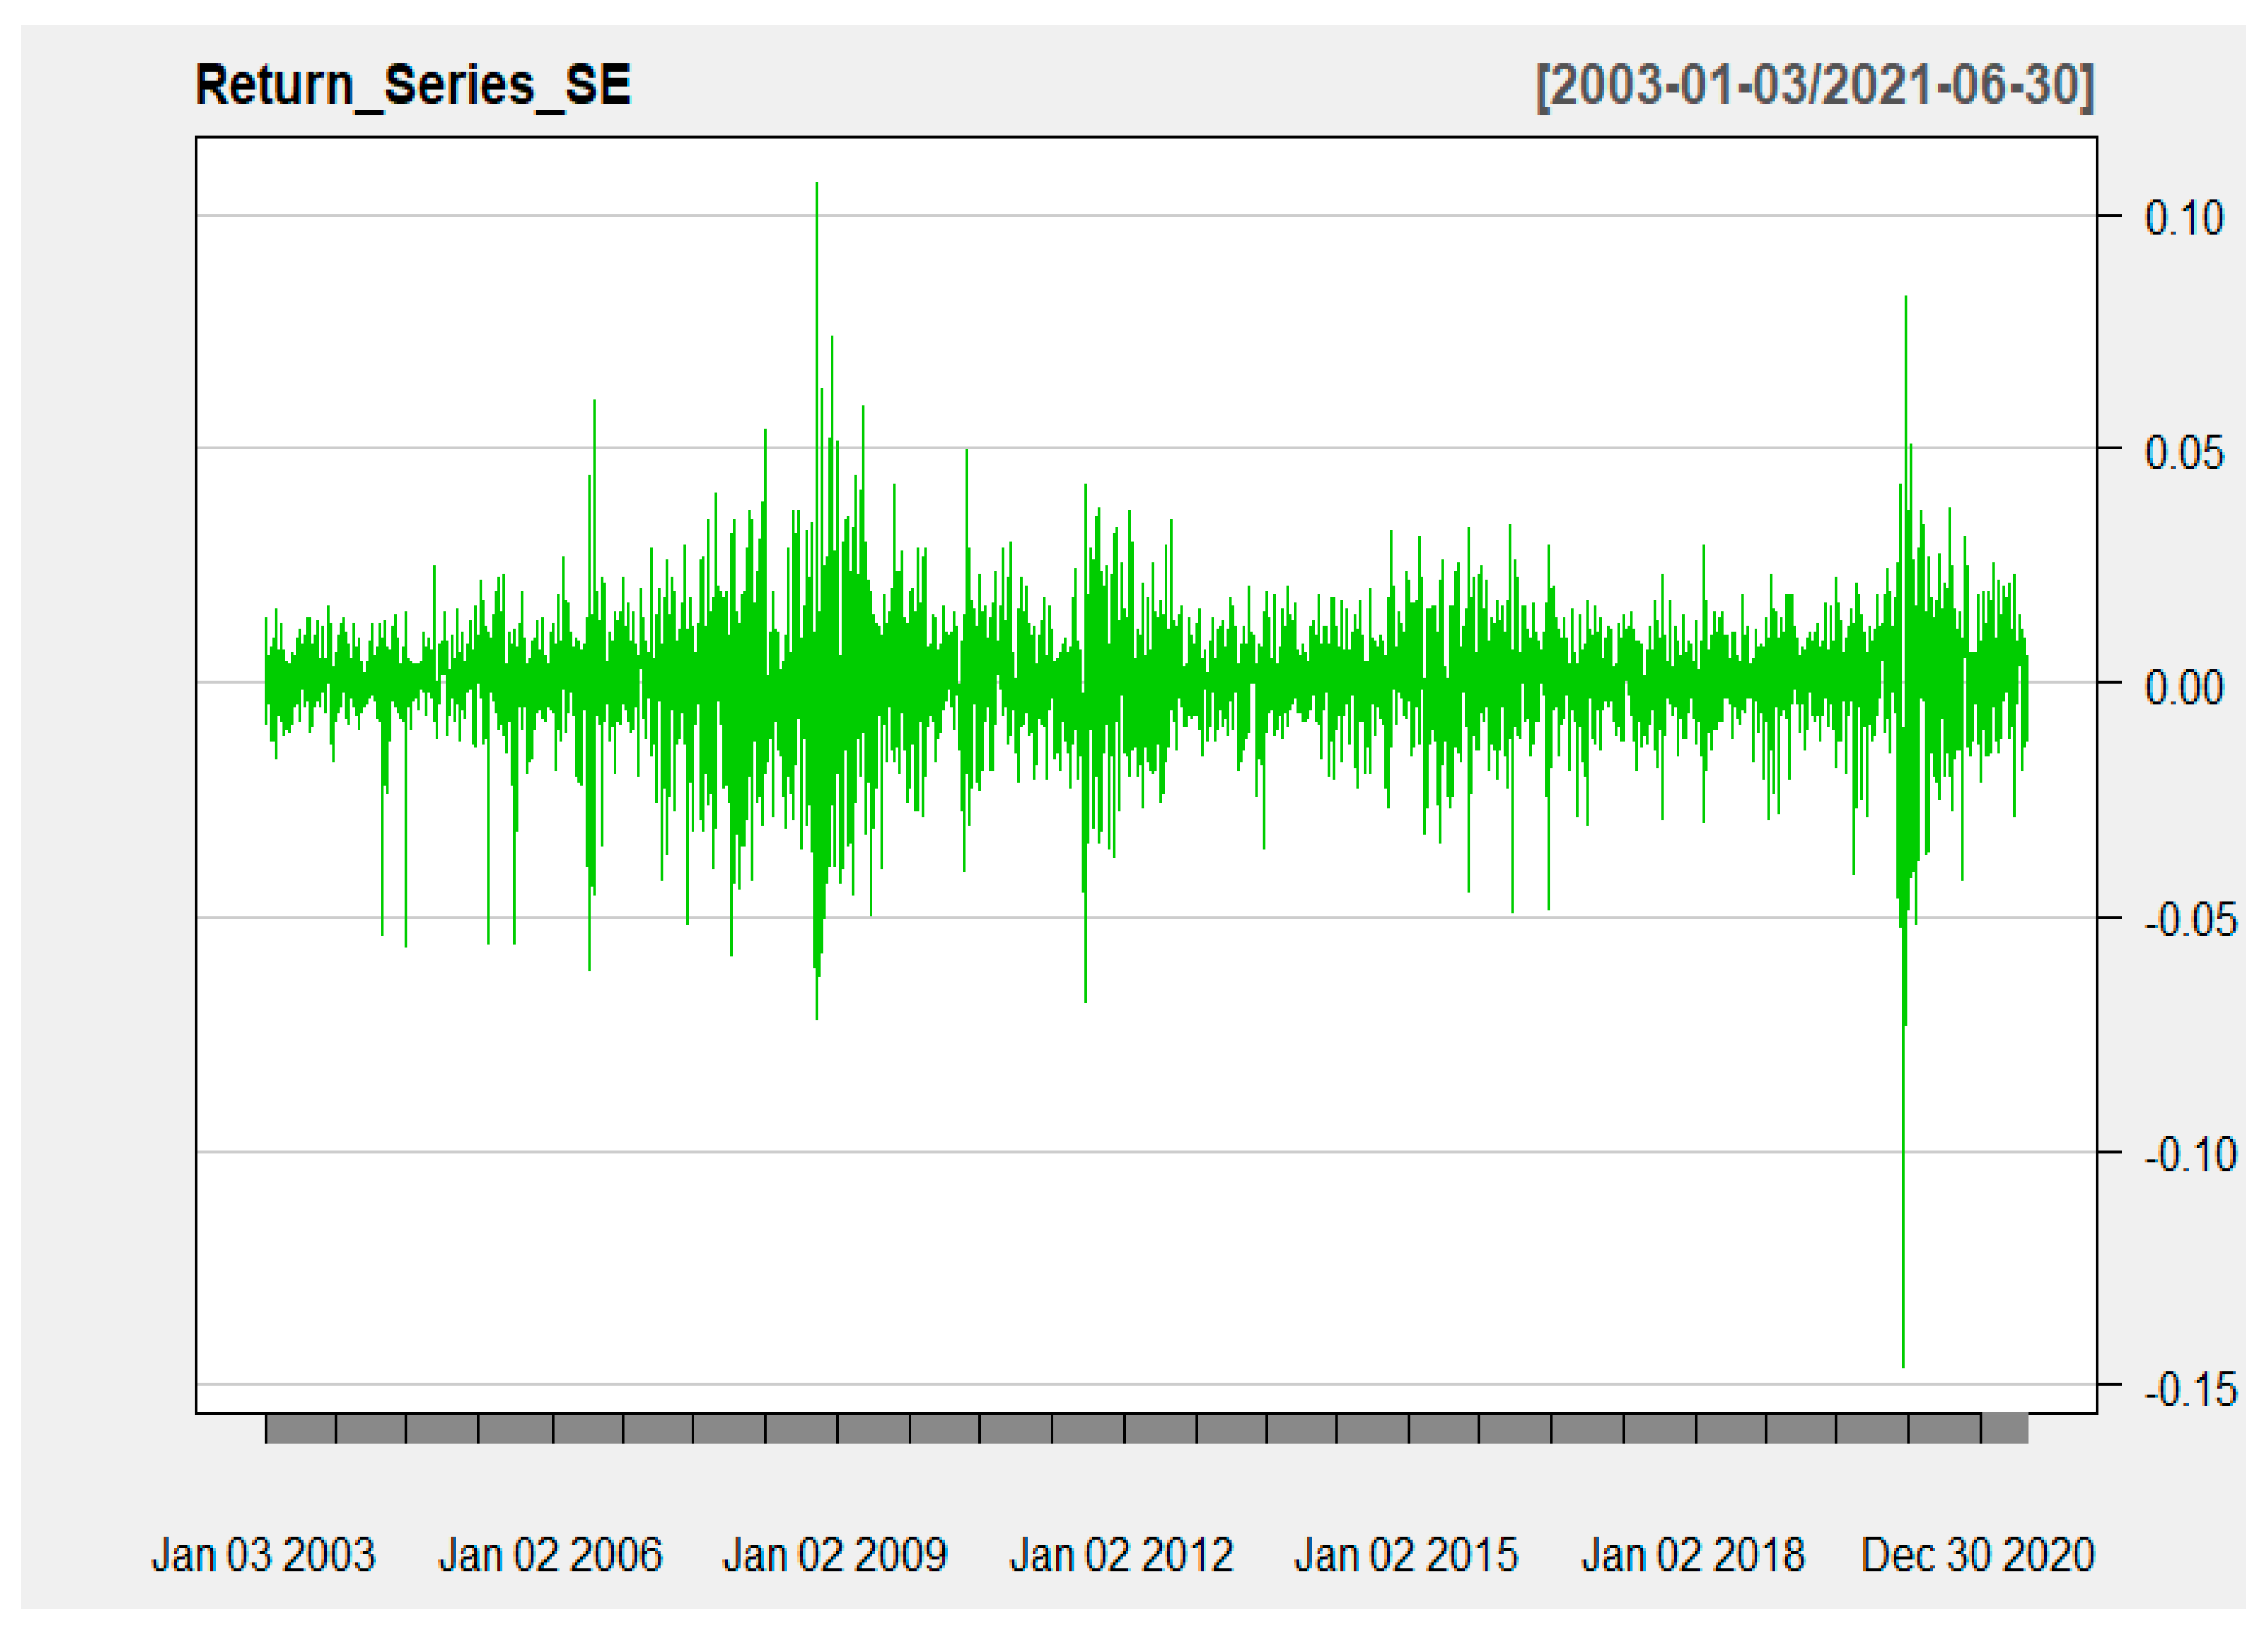
Task: Click the -0.10 y-axis tick label
Action: click(2190, 1155)
